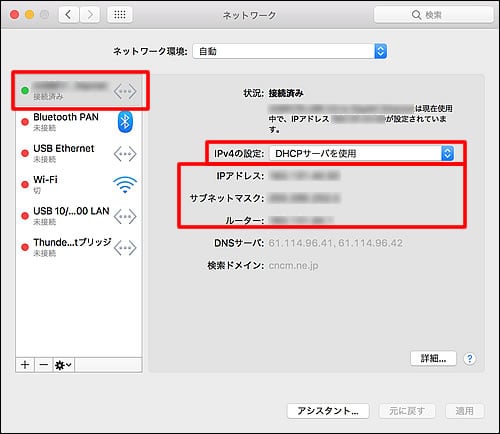
Task: Select USB 10/...00 LAN service
Action: [79, 216]
